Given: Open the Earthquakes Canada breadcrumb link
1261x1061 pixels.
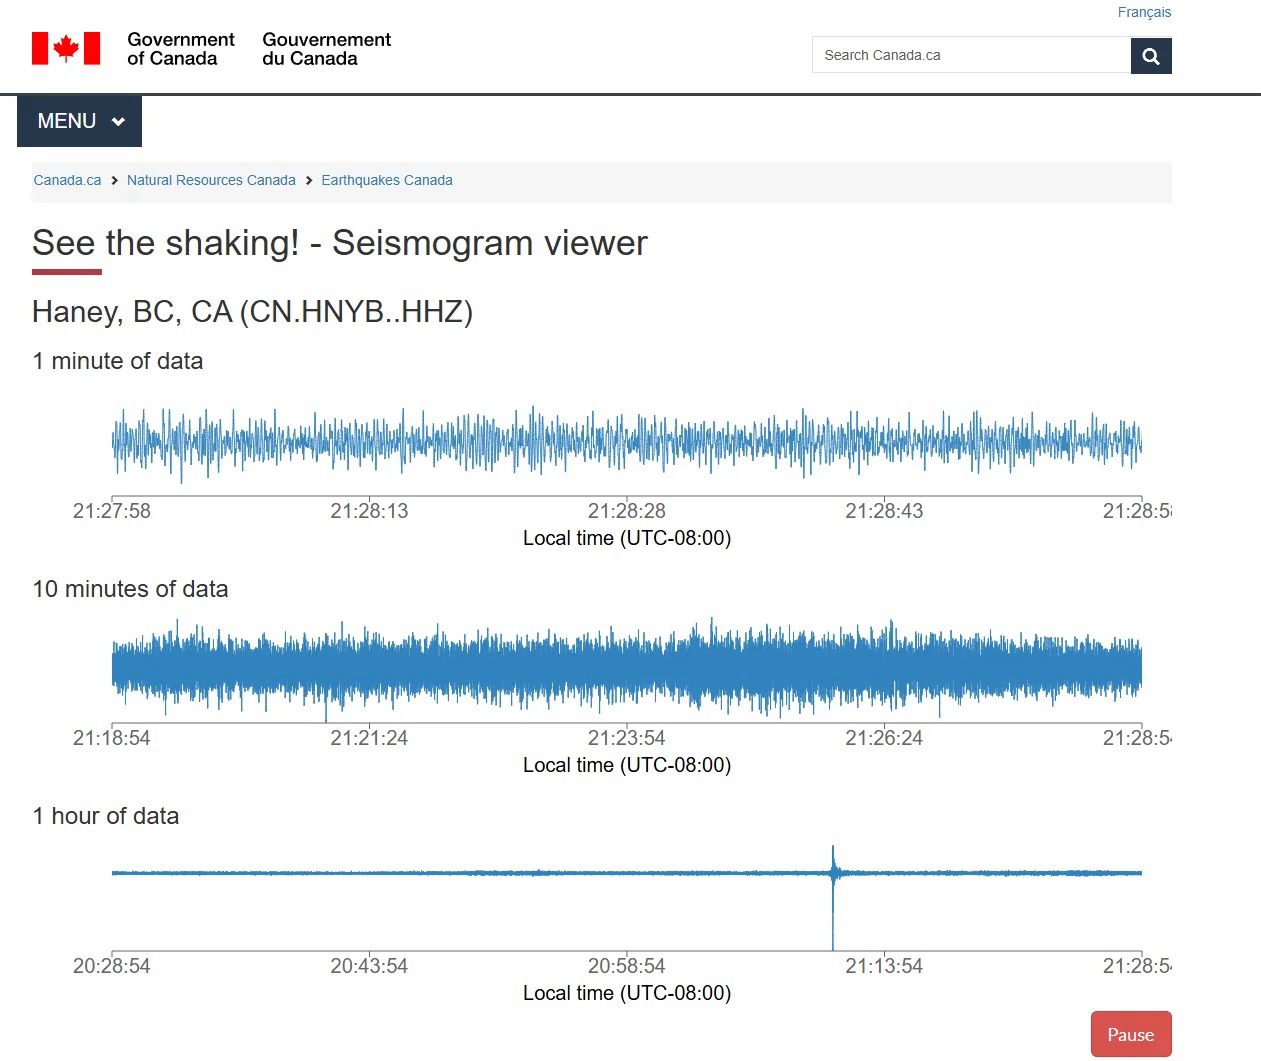Looking at the screenshot, I should 387,181.
